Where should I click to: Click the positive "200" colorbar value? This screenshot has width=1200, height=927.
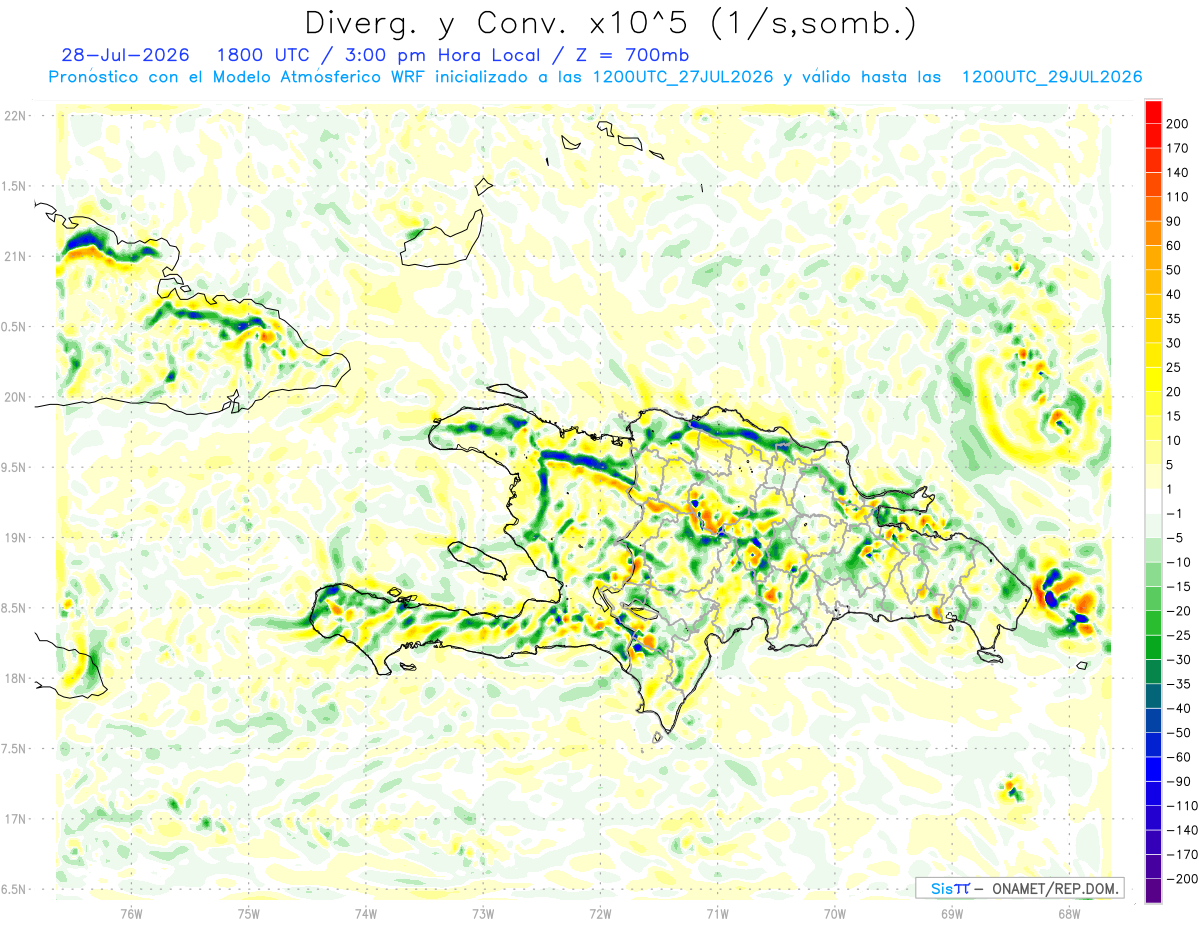pos(1177,123)
